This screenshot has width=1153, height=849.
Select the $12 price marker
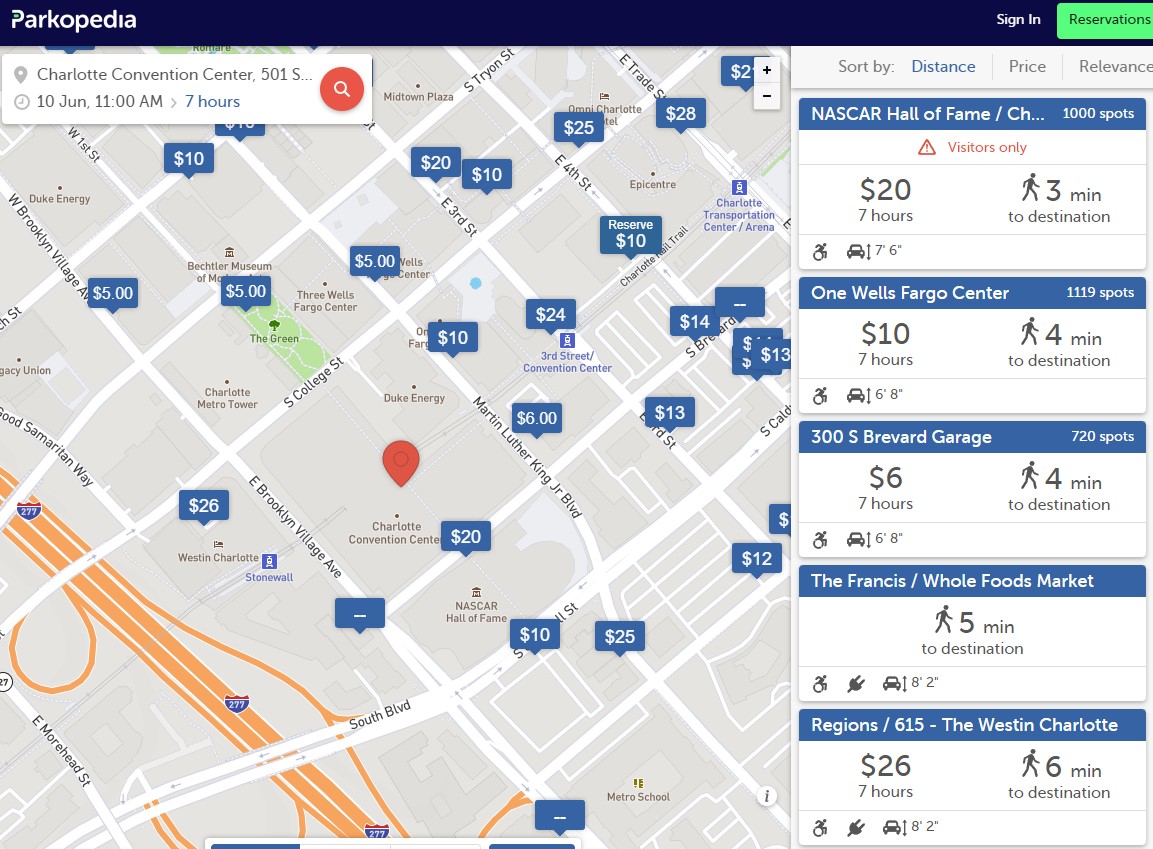click(757, 559)
